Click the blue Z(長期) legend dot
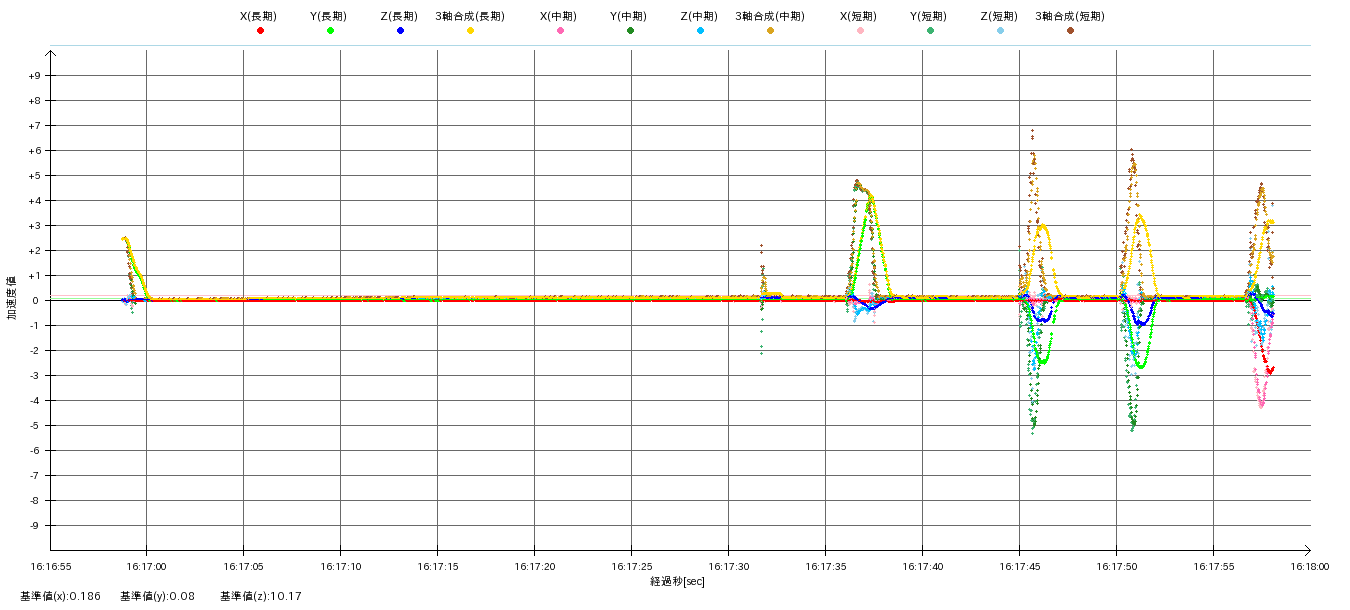 [x=400, y=31]
